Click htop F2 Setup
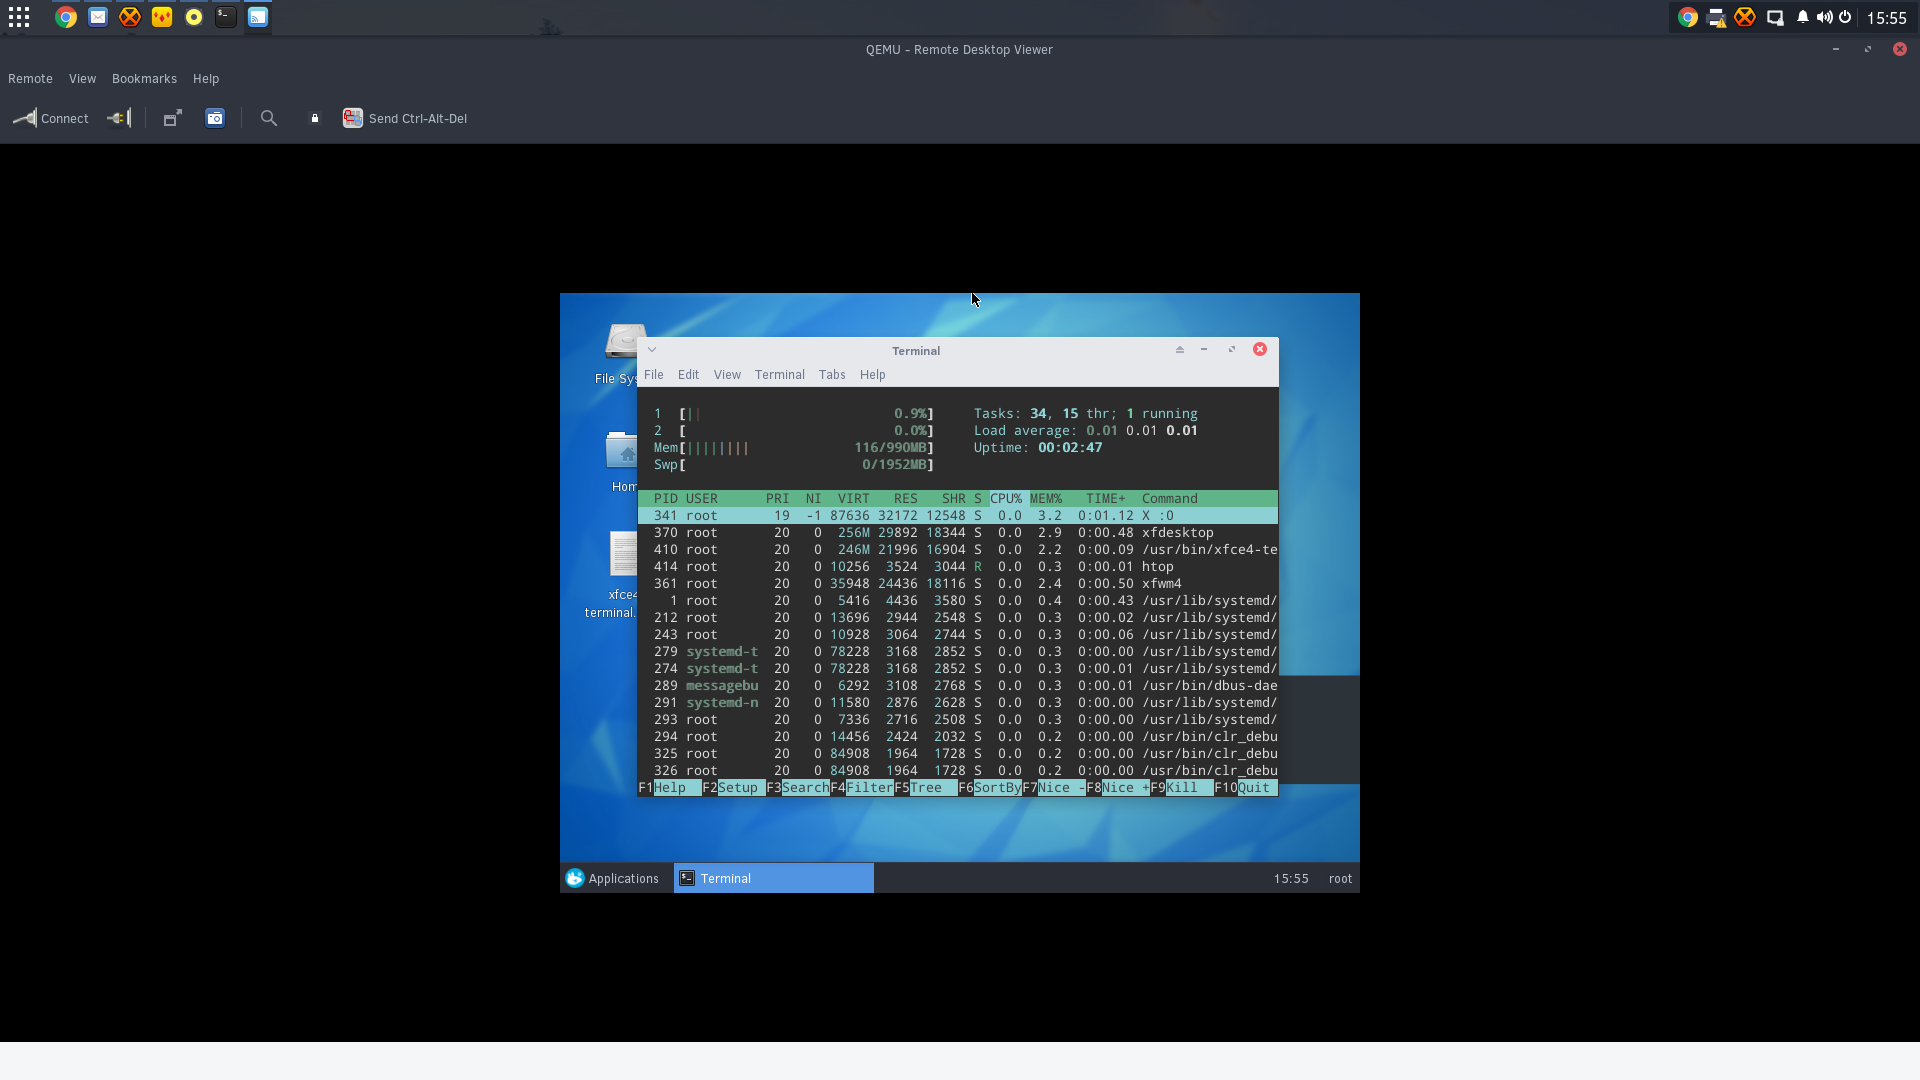This screenshot has width=1920, height=1080. pos(734,788)
